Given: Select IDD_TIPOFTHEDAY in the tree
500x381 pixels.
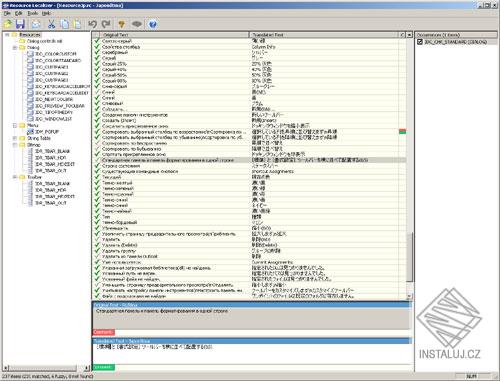Looking at the screenshot, I should click(x=54, y=112).
